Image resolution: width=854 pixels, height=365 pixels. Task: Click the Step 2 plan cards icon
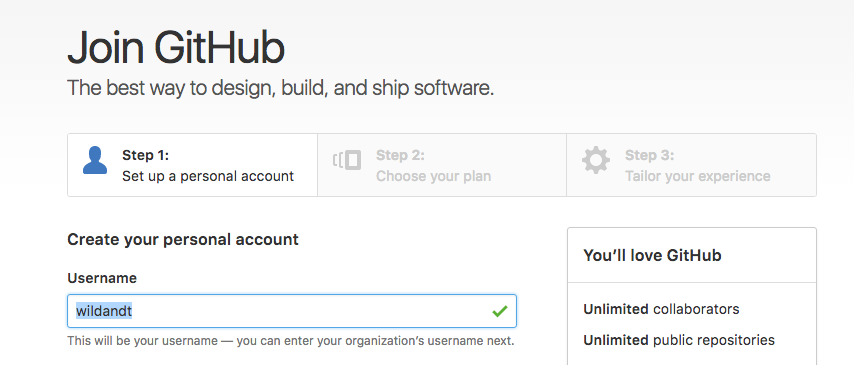coord(347,160)
